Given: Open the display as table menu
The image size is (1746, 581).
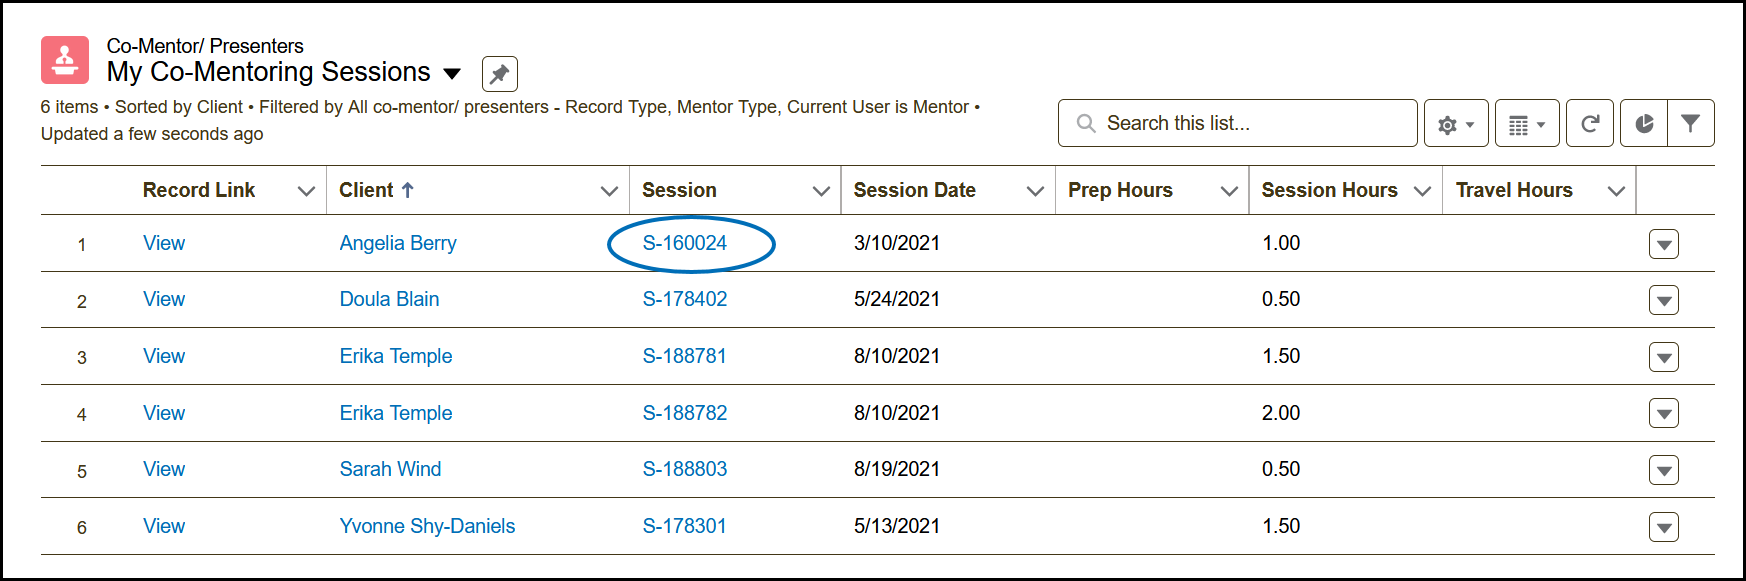Looking at the screenshot, I should (1527, 124).
